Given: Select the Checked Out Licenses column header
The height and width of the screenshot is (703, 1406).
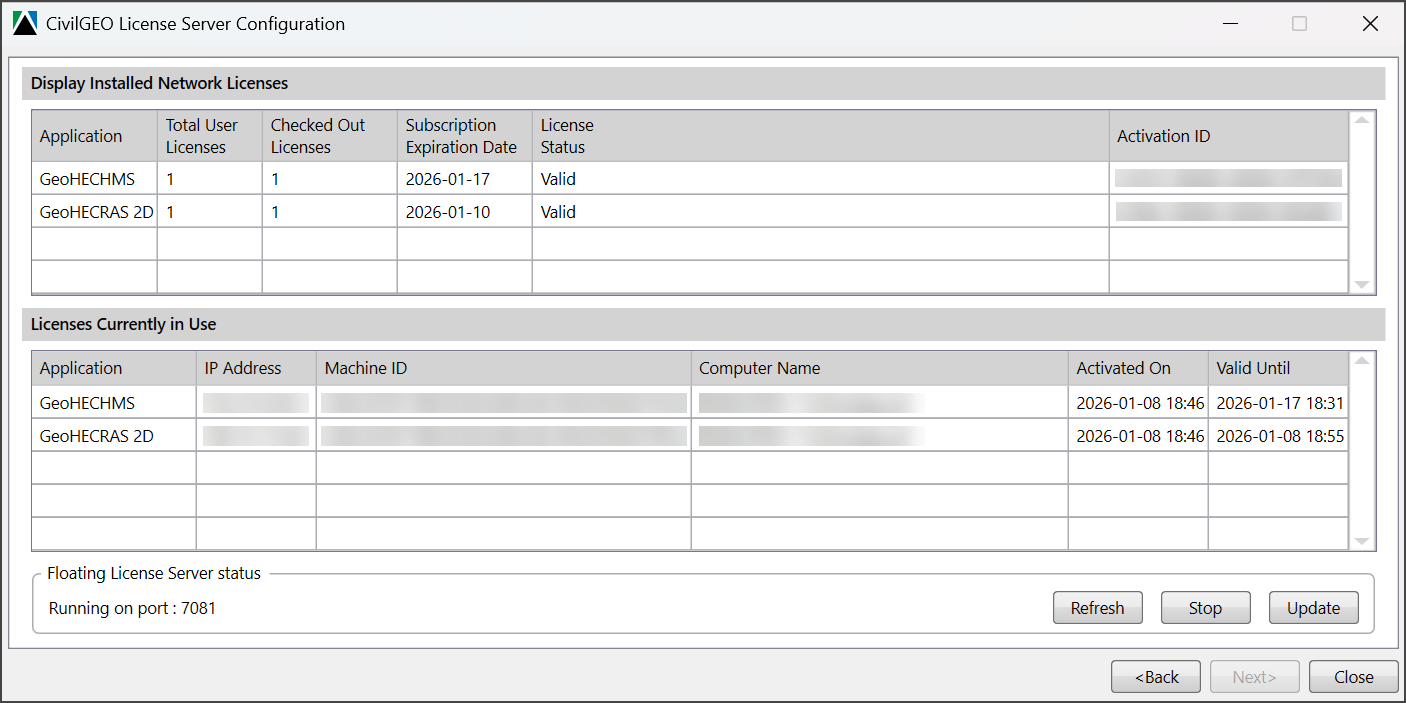Looking at the screenshot, I should click(329, 136).
